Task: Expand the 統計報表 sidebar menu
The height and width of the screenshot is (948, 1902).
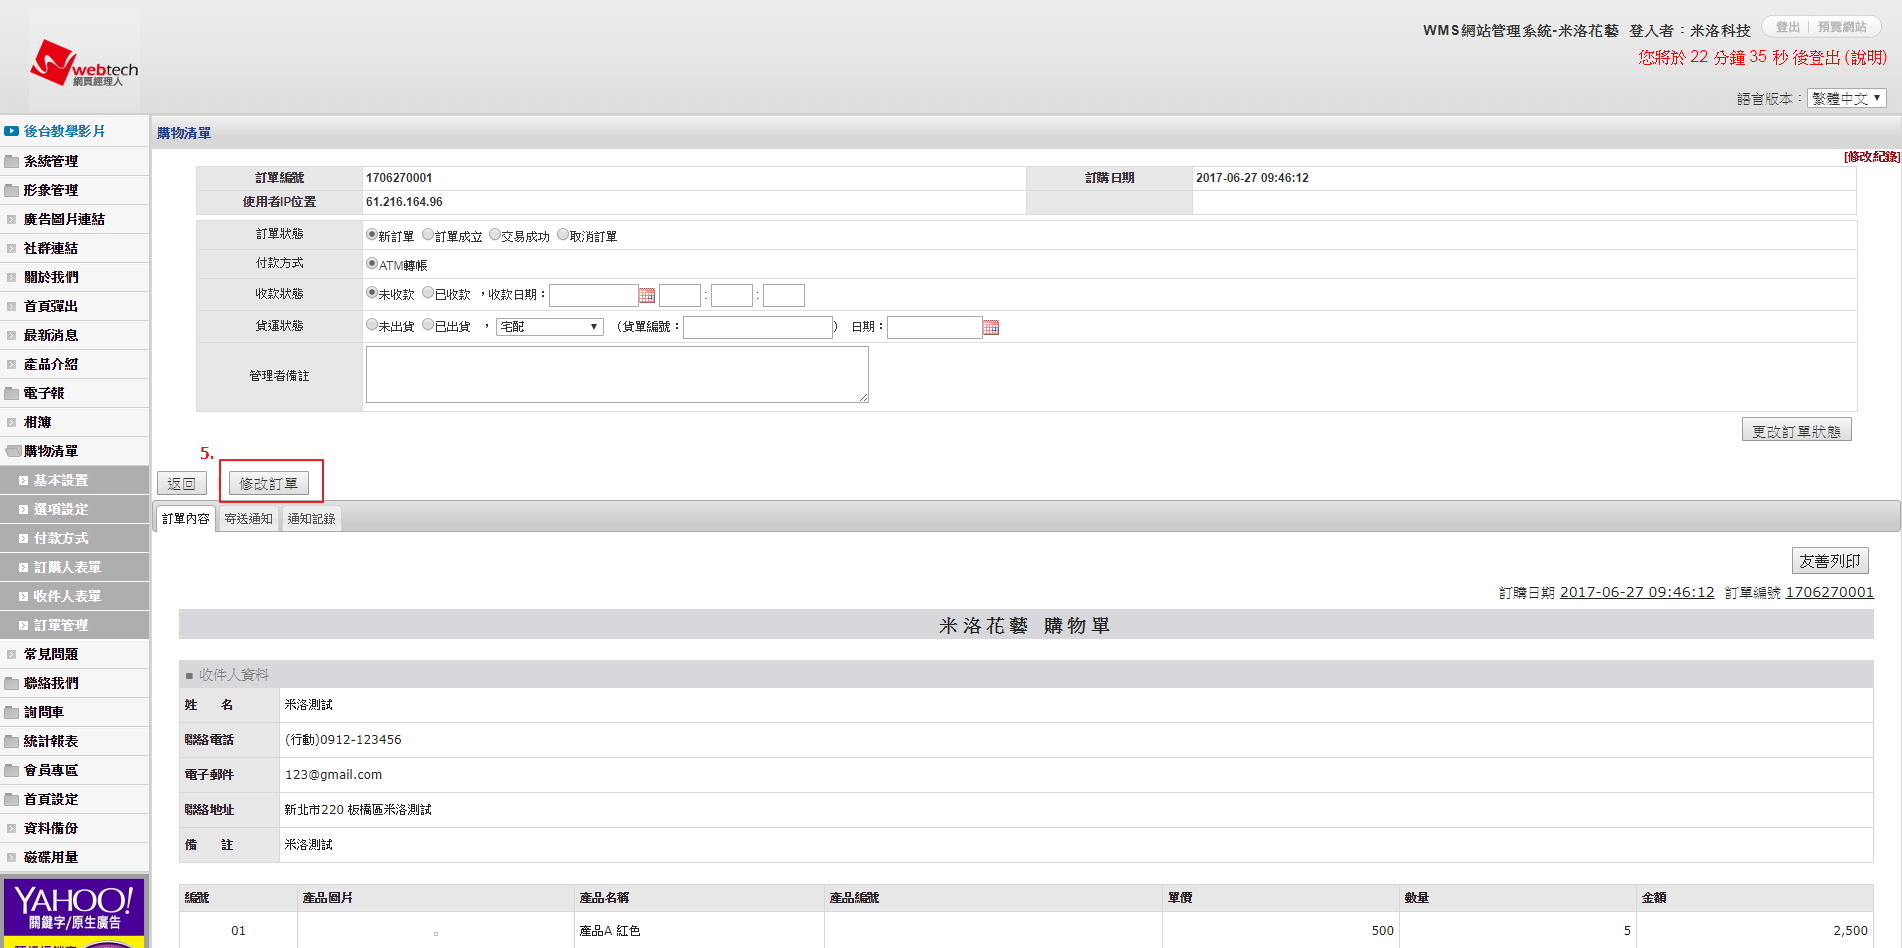Action: click(x=51, y=741)
